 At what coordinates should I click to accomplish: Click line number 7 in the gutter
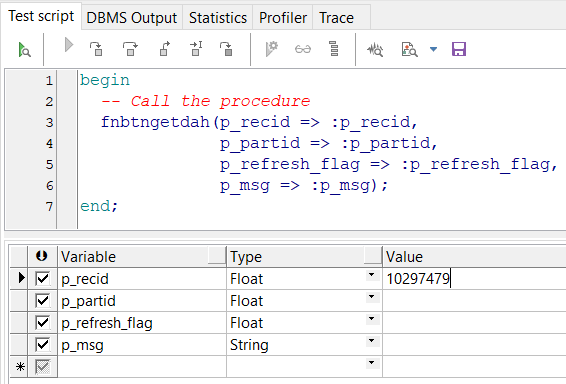[x=49, y=207]
